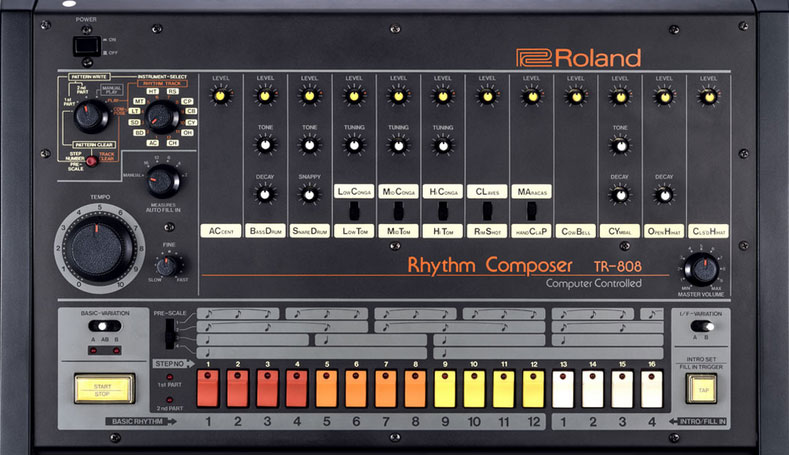Click the Cymbal DECAY knob
This screenshot has height=455, width=789.
[620, 195]
